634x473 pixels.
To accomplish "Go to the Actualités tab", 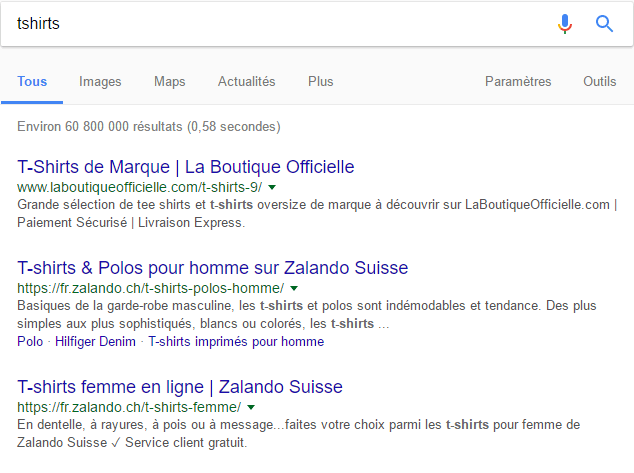I will pos(246,81).
